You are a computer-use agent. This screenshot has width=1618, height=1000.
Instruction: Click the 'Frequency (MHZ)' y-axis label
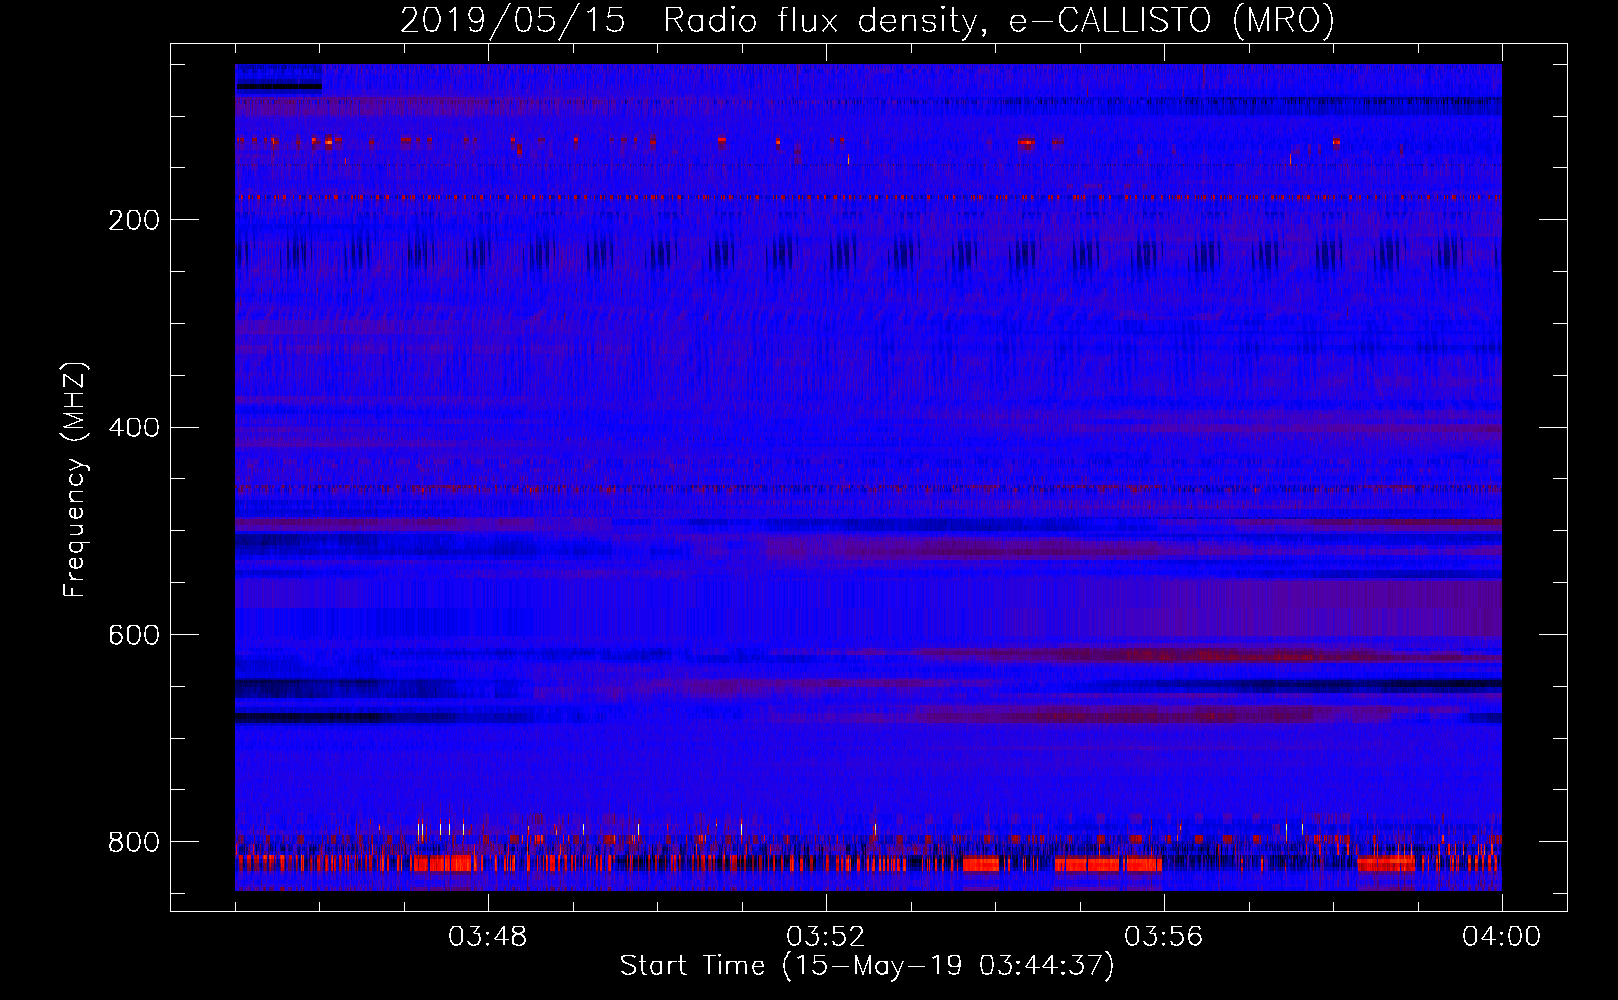coord(75,479)
